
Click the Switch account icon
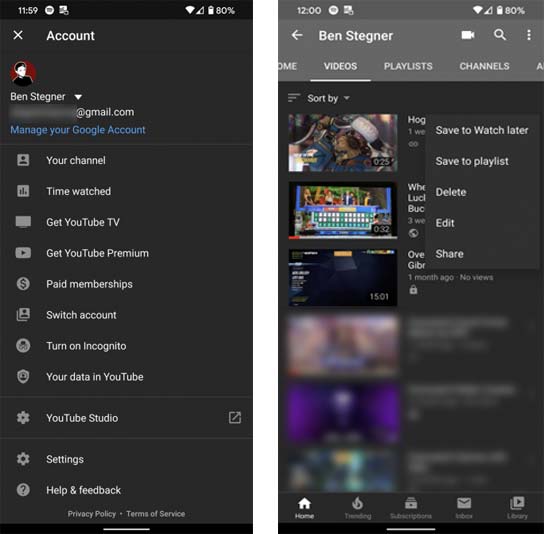pos(23,314)
